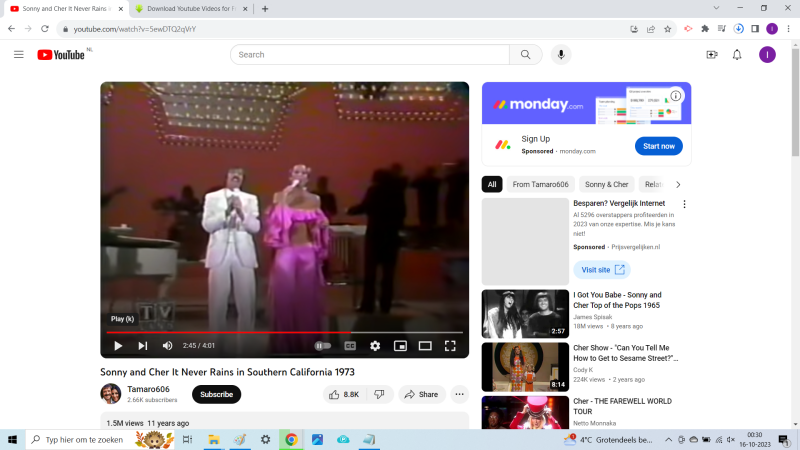Open the media control icon in browser toolbar
Viewport: 800px width, 450px height.
tap(721, 29)
